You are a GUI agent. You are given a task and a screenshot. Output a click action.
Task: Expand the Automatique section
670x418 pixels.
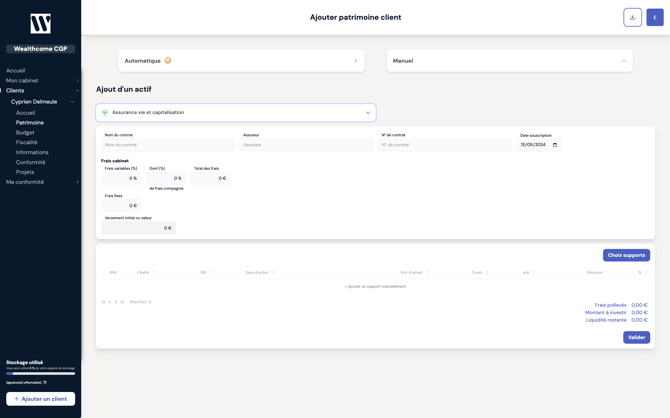[x=355, y=61]
